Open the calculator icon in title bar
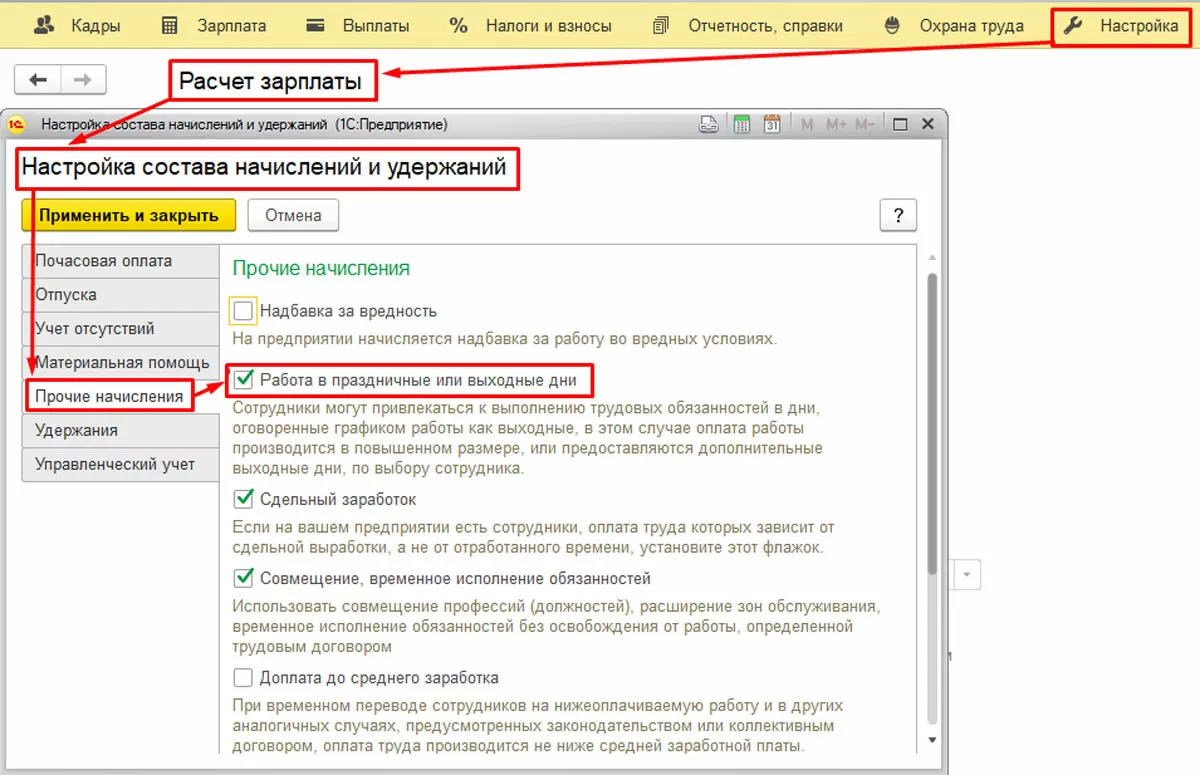1200x775 pixels. (742, 125)
